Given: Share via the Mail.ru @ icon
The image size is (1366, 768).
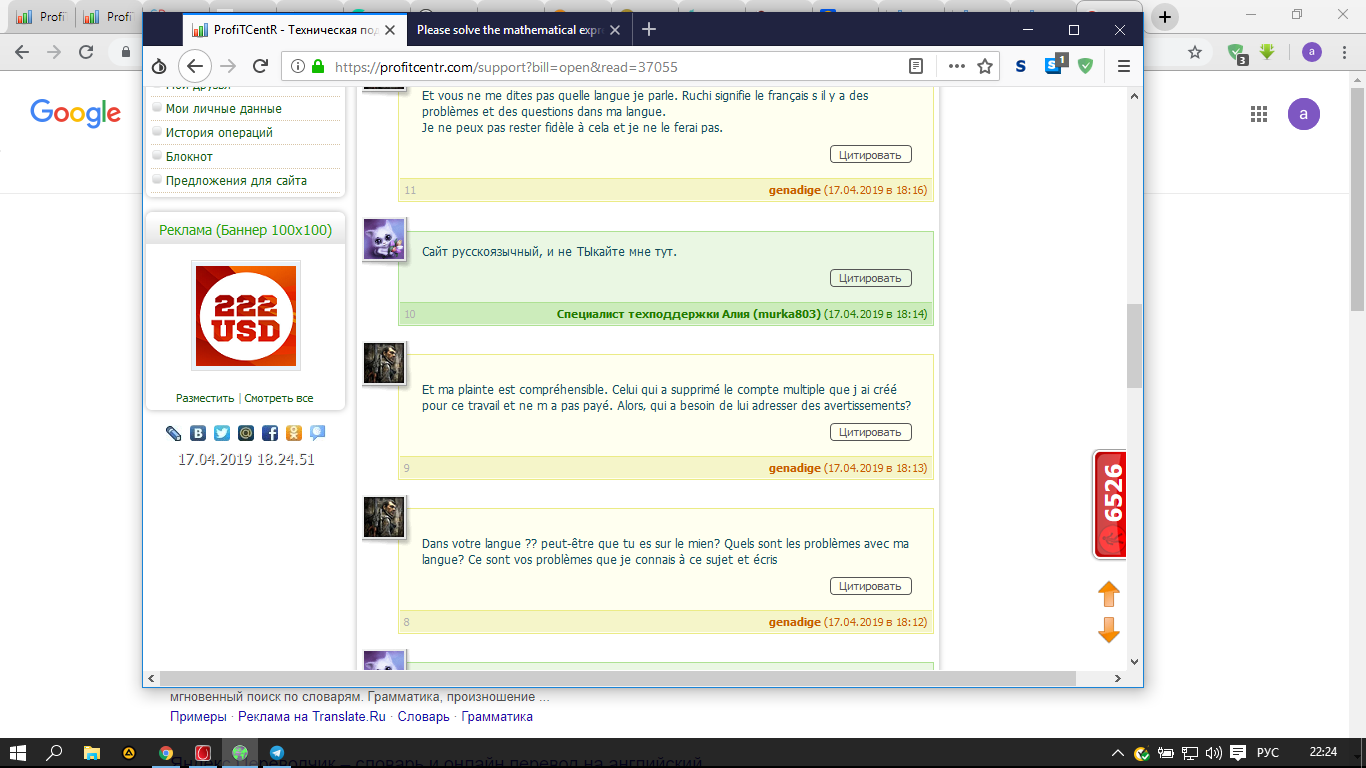Looking at the screenshot, I should pos(245,433).
